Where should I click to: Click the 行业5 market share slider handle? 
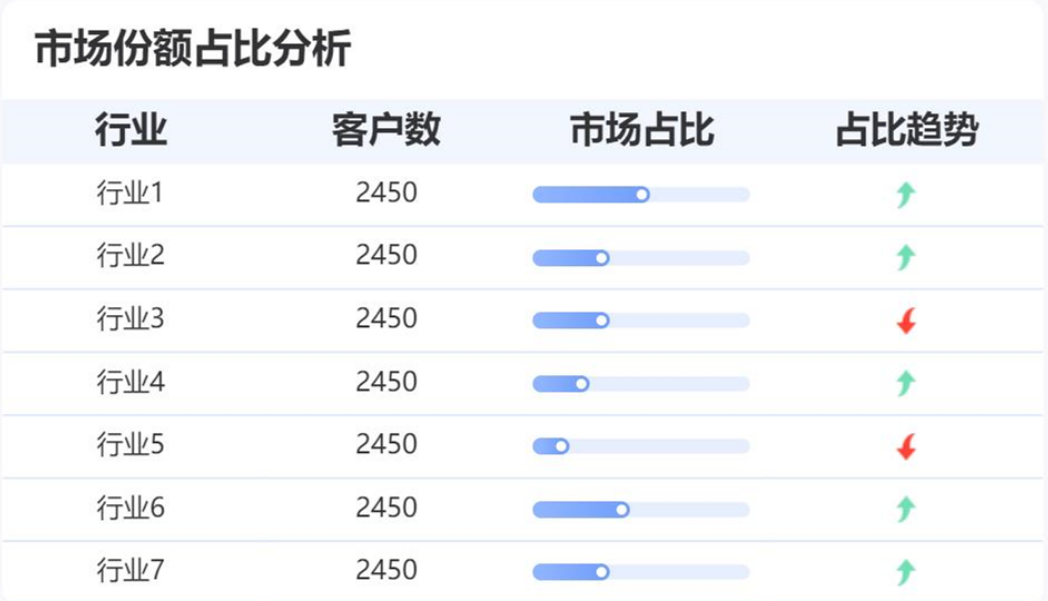[x=561, y=446]
